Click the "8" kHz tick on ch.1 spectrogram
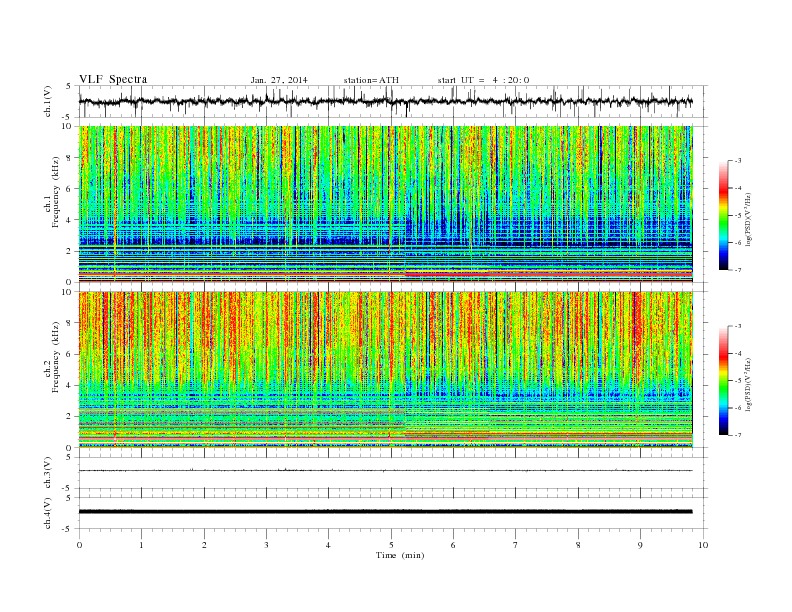 point(70,158)
